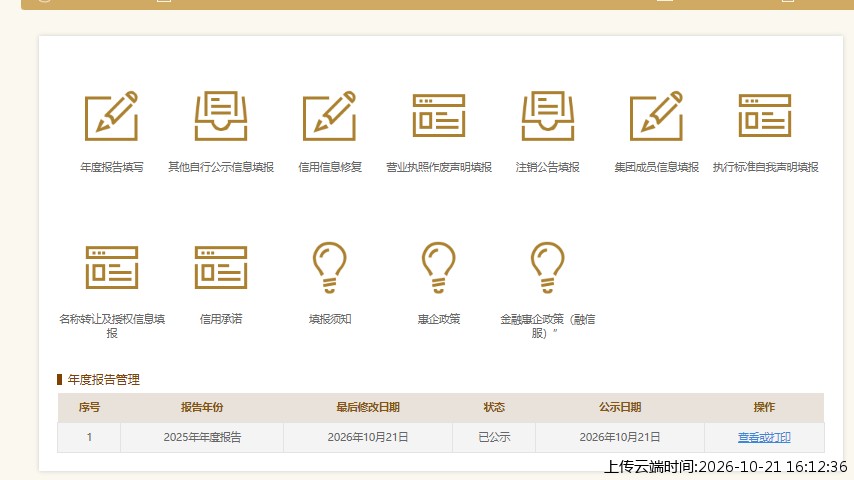The image size is (854, 480).
Task: Click the 填报须知 label
Action: pos(330,319)
